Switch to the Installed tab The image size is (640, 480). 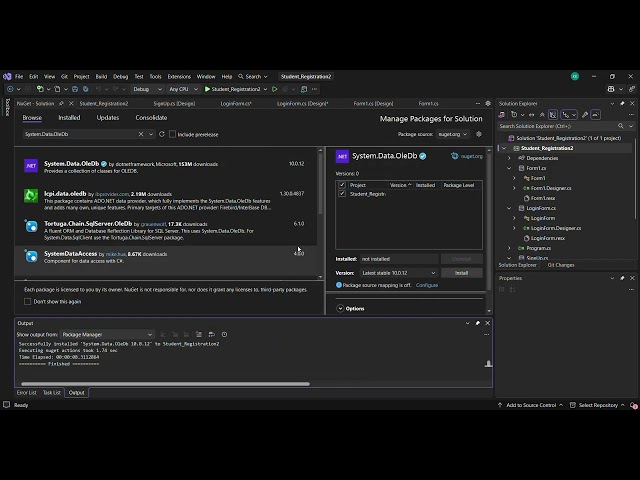(69, 118)
